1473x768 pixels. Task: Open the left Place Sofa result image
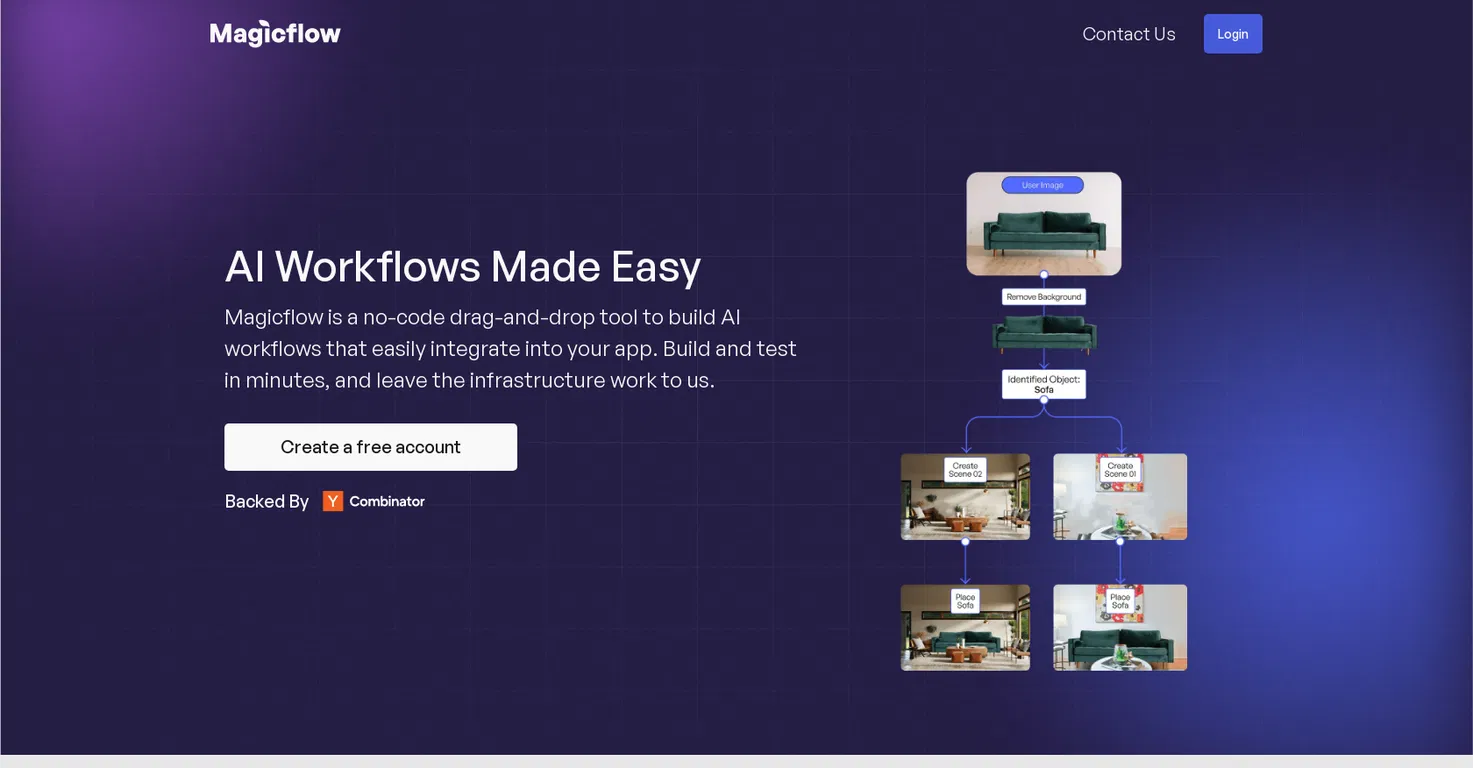tap(965, 627)
